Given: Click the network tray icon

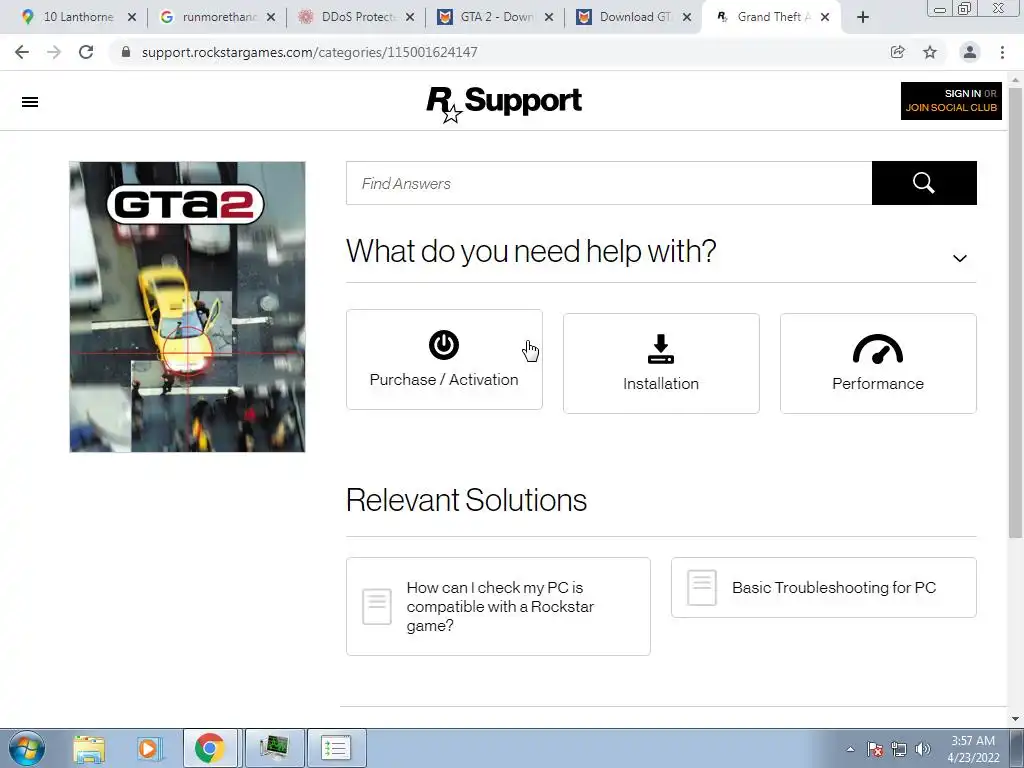Looking at the screenshot, I should pyautogui.click(x=899, y=749).
